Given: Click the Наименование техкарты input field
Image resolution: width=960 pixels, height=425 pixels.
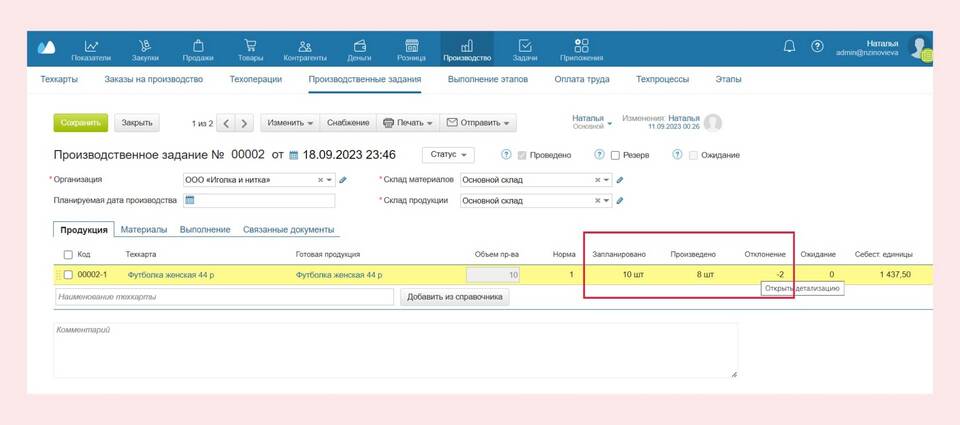Looking at the screenshot, I should [x=224, y=297].
